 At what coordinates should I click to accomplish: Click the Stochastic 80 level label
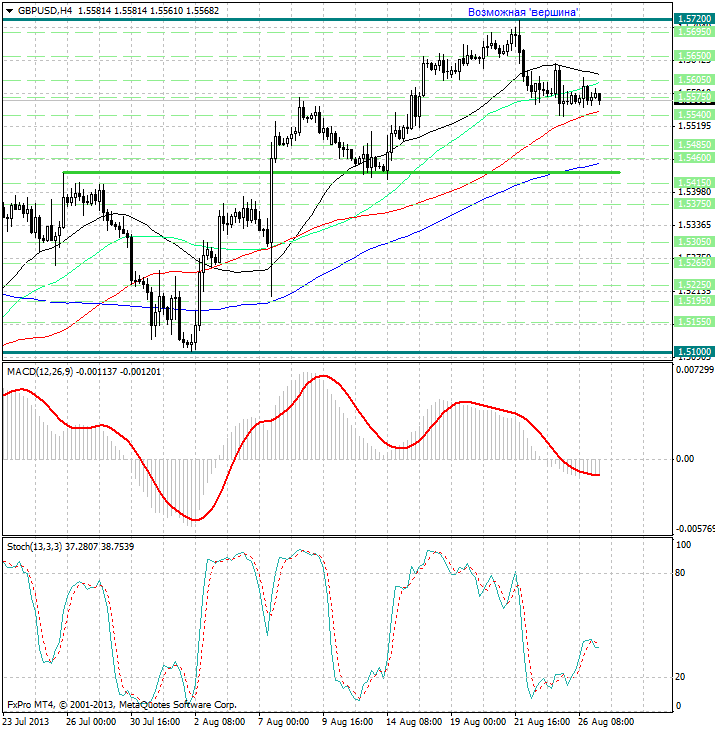coord(680,573)
